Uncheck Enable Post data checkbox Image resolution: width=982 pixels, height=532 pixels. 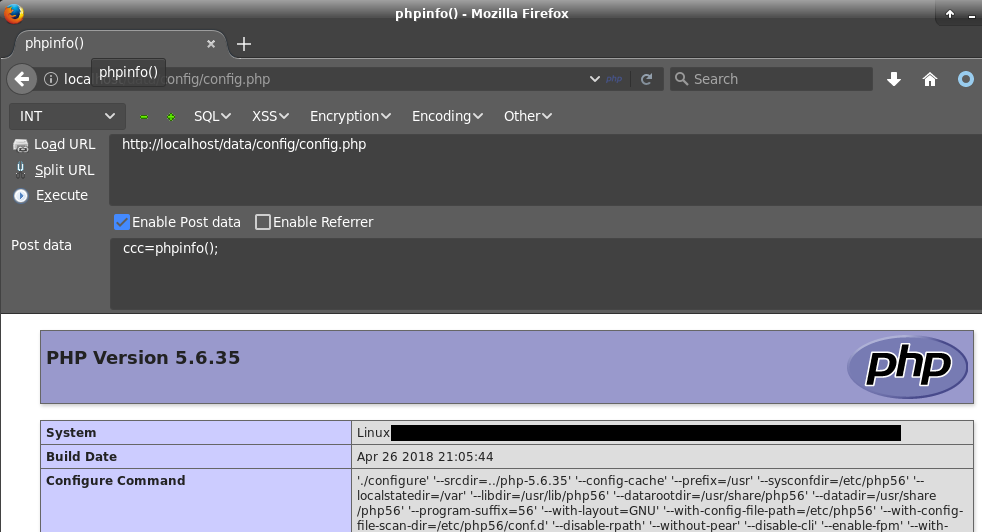[x=122, y=222]
